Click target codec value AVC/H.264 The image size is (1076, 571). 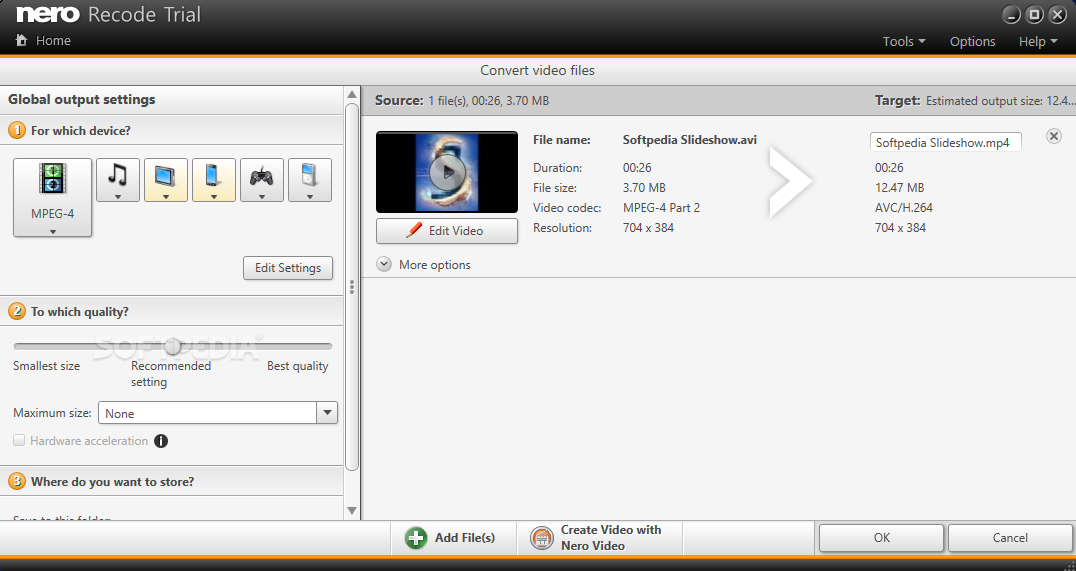pyautogui.click(x=904, y=207)
